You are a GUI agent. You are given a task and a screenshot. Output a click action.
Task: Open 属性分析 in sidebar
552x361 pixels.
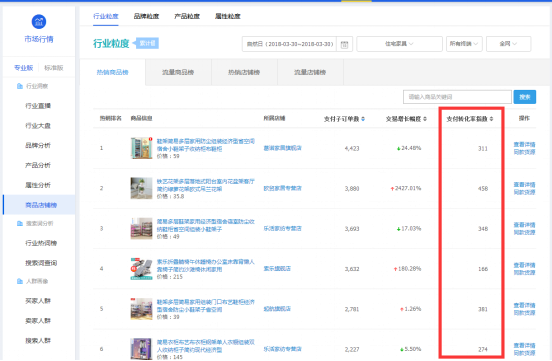pyautogui.click(x=38, y=185)
